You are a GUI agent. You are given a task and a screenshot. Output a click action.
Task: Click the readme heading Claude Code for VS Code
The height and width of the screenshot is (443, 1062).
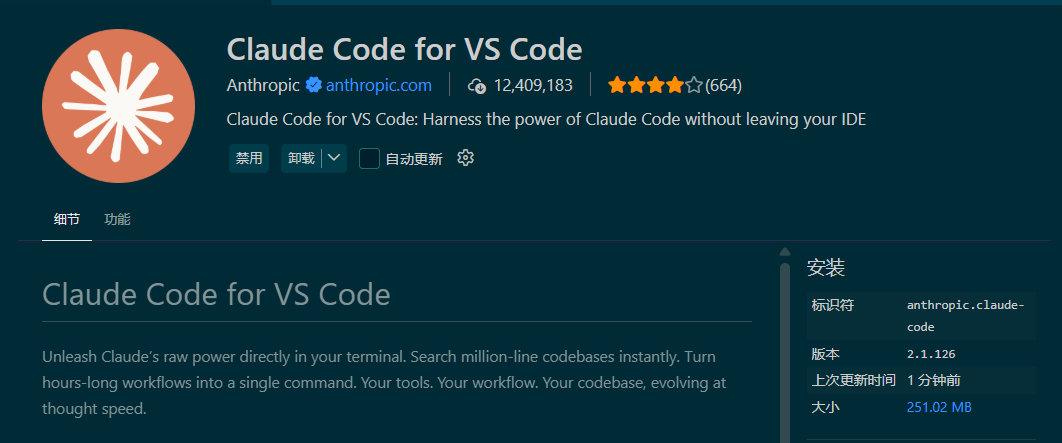[x=216, y=295]
